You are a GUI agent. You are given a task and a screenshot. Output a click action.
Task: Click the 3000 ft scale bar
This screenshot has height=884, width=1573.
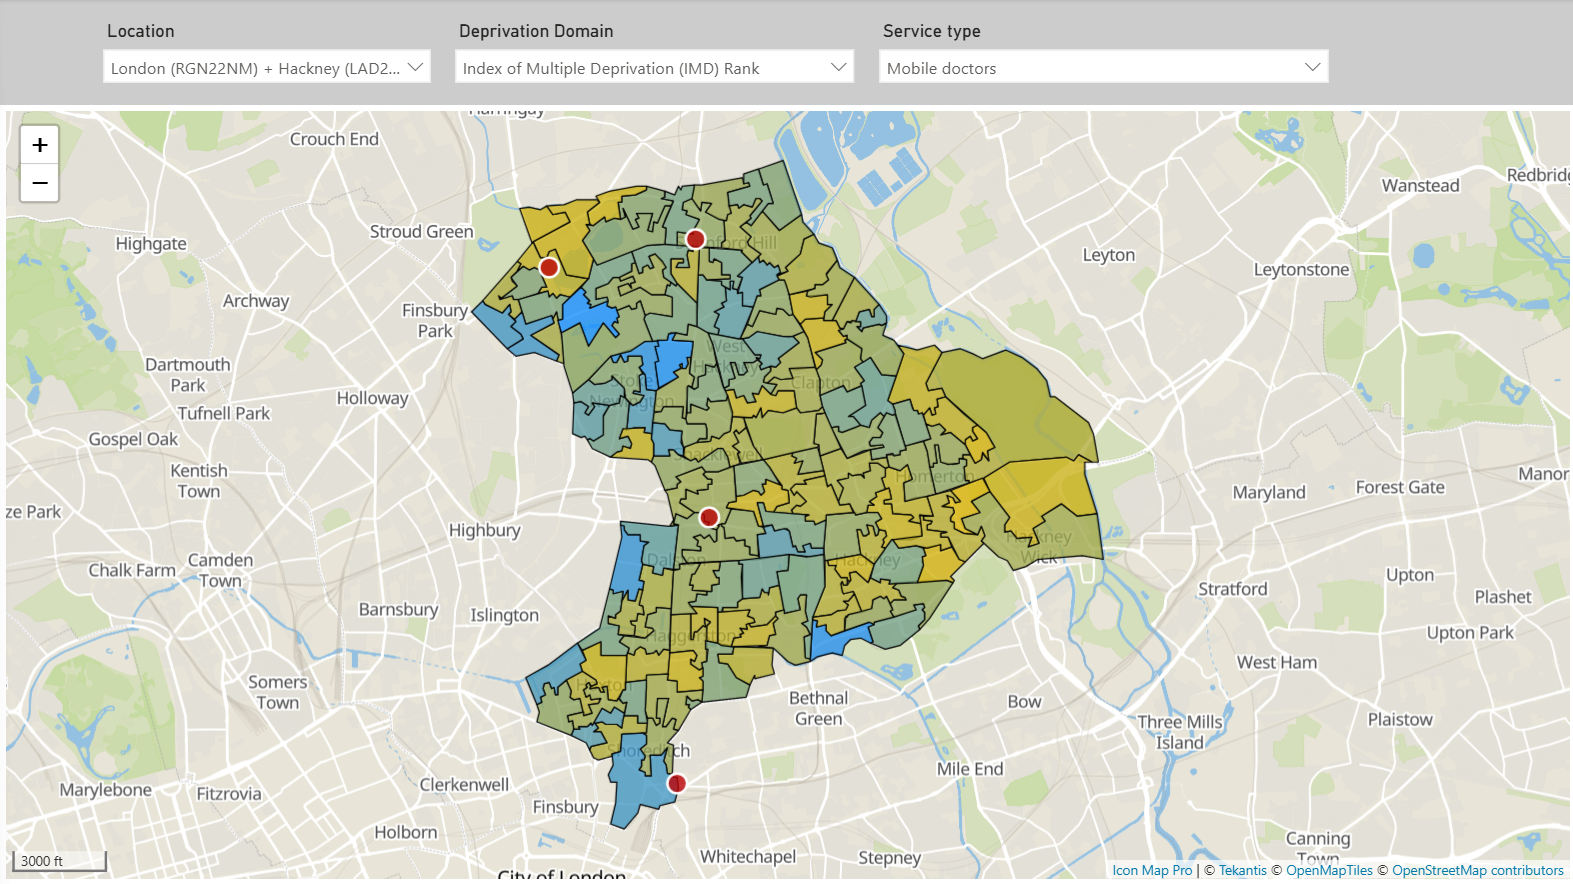click(x=59, y=861)
